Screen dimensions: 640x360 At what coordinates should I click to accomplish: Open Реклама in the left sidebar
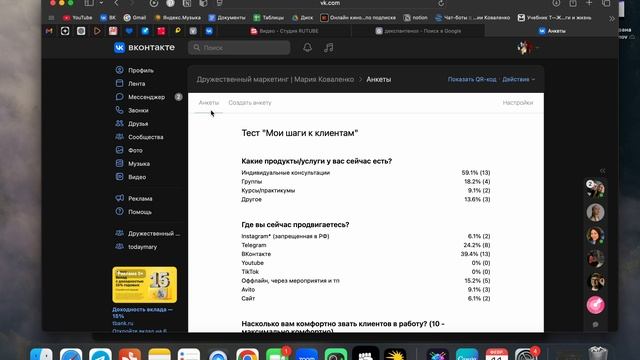(134, 198)
